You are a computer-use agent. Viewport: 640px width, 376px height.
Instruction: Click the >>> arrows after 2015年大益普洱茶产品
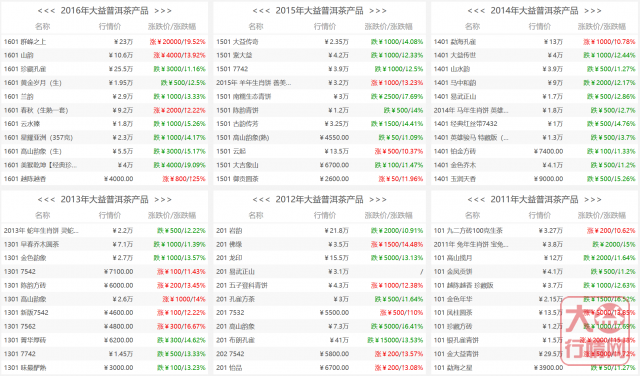coord(378,11)
